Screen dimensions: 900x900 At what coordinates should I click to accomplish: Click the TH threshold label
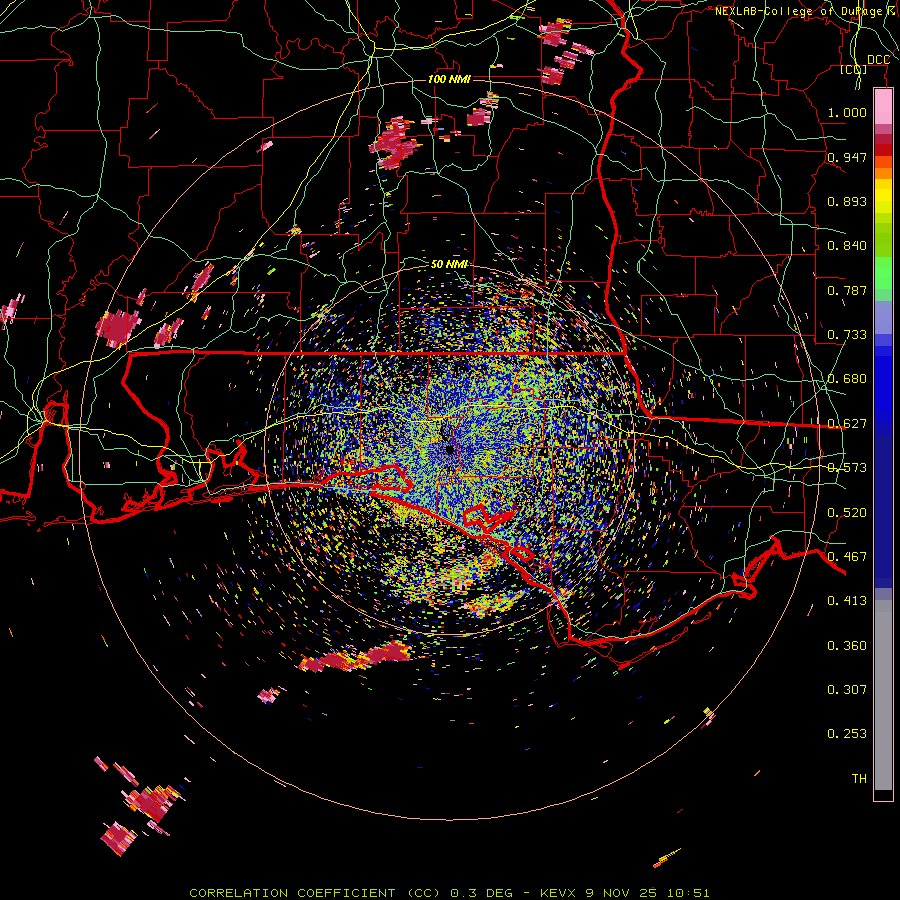click(859, 779)
